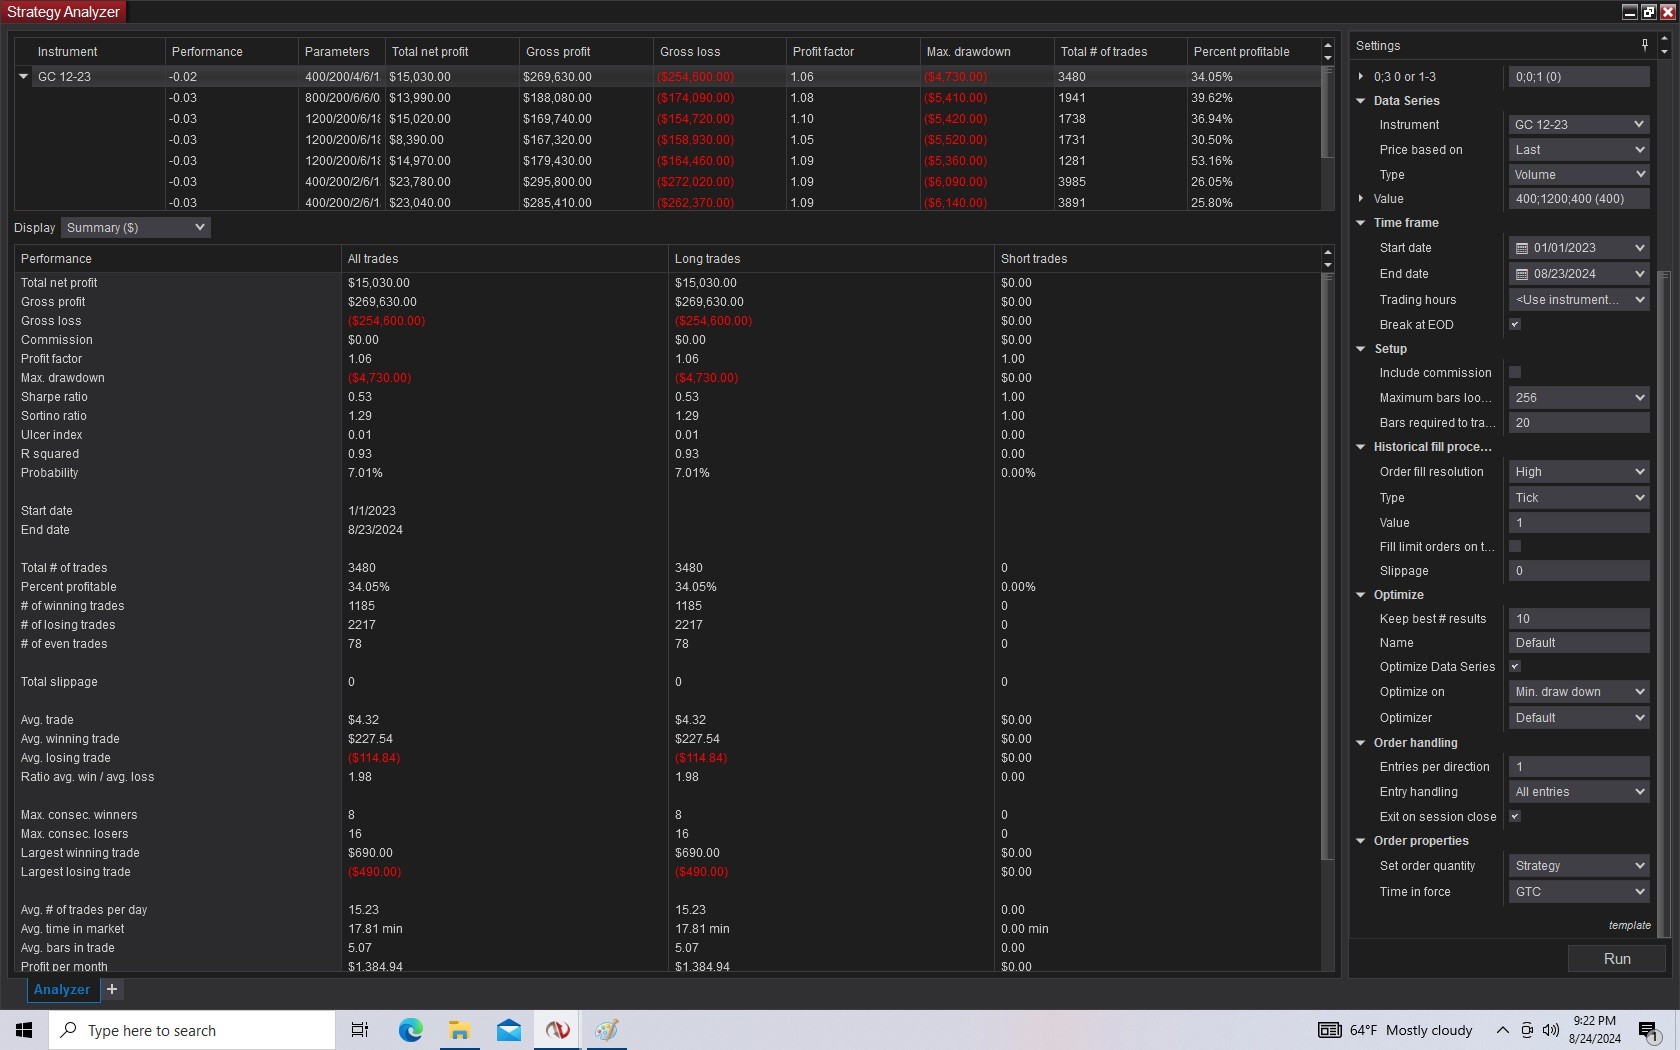Run the strategy optimization
The image size is (1680, 1050).
(x=1617, y=959)
